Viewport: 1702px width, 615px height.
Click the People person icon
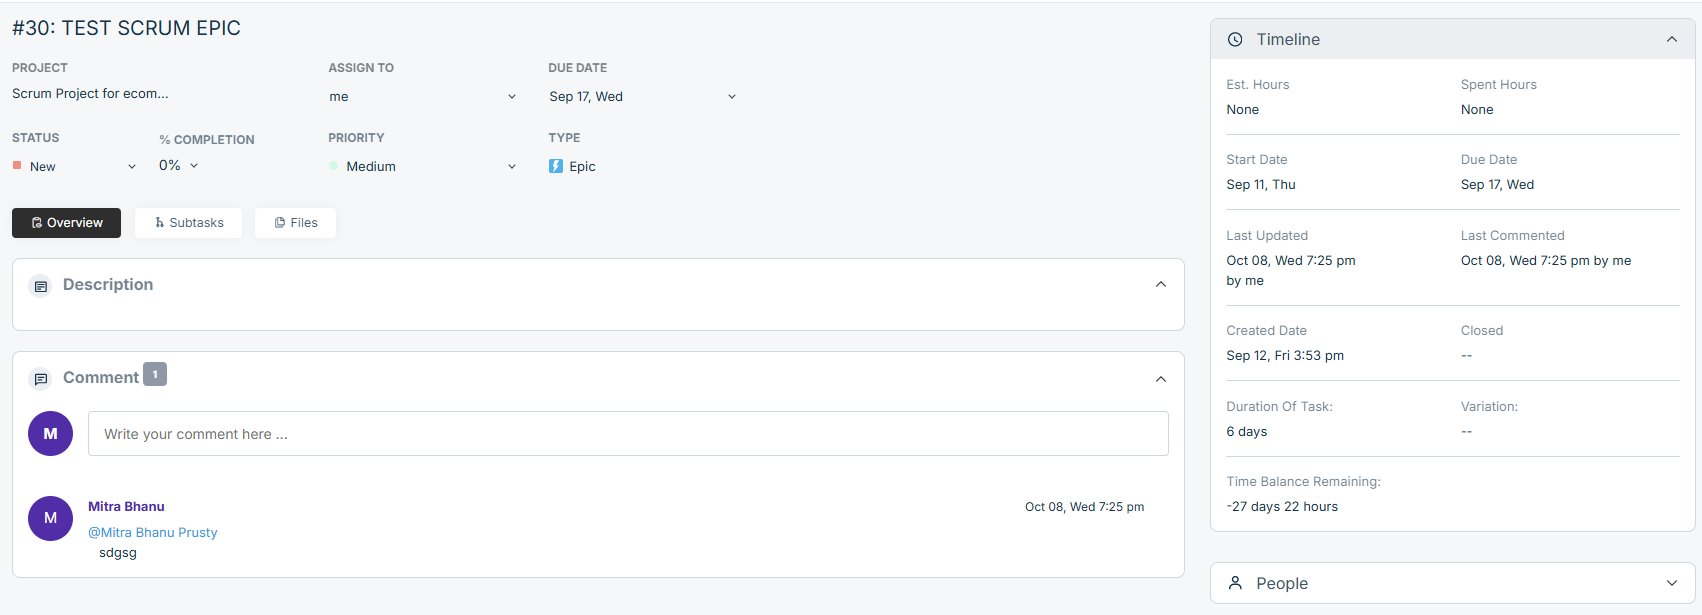[1235, 583]
